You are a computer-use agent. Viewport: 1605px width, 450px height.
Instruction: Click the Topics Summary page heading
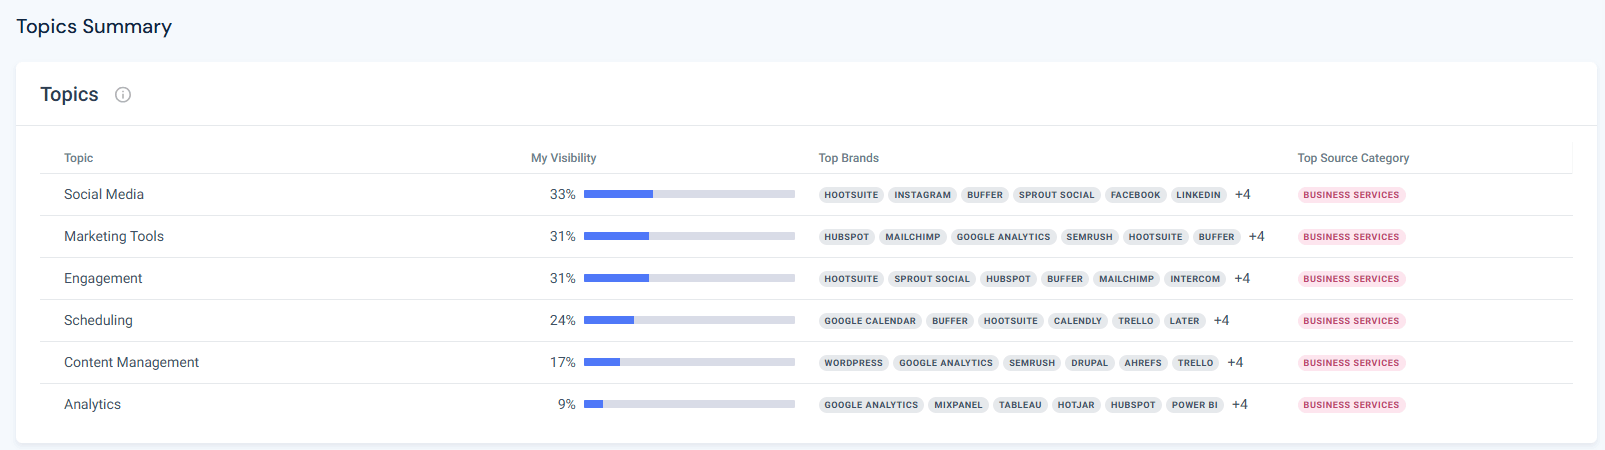point(94,27)
